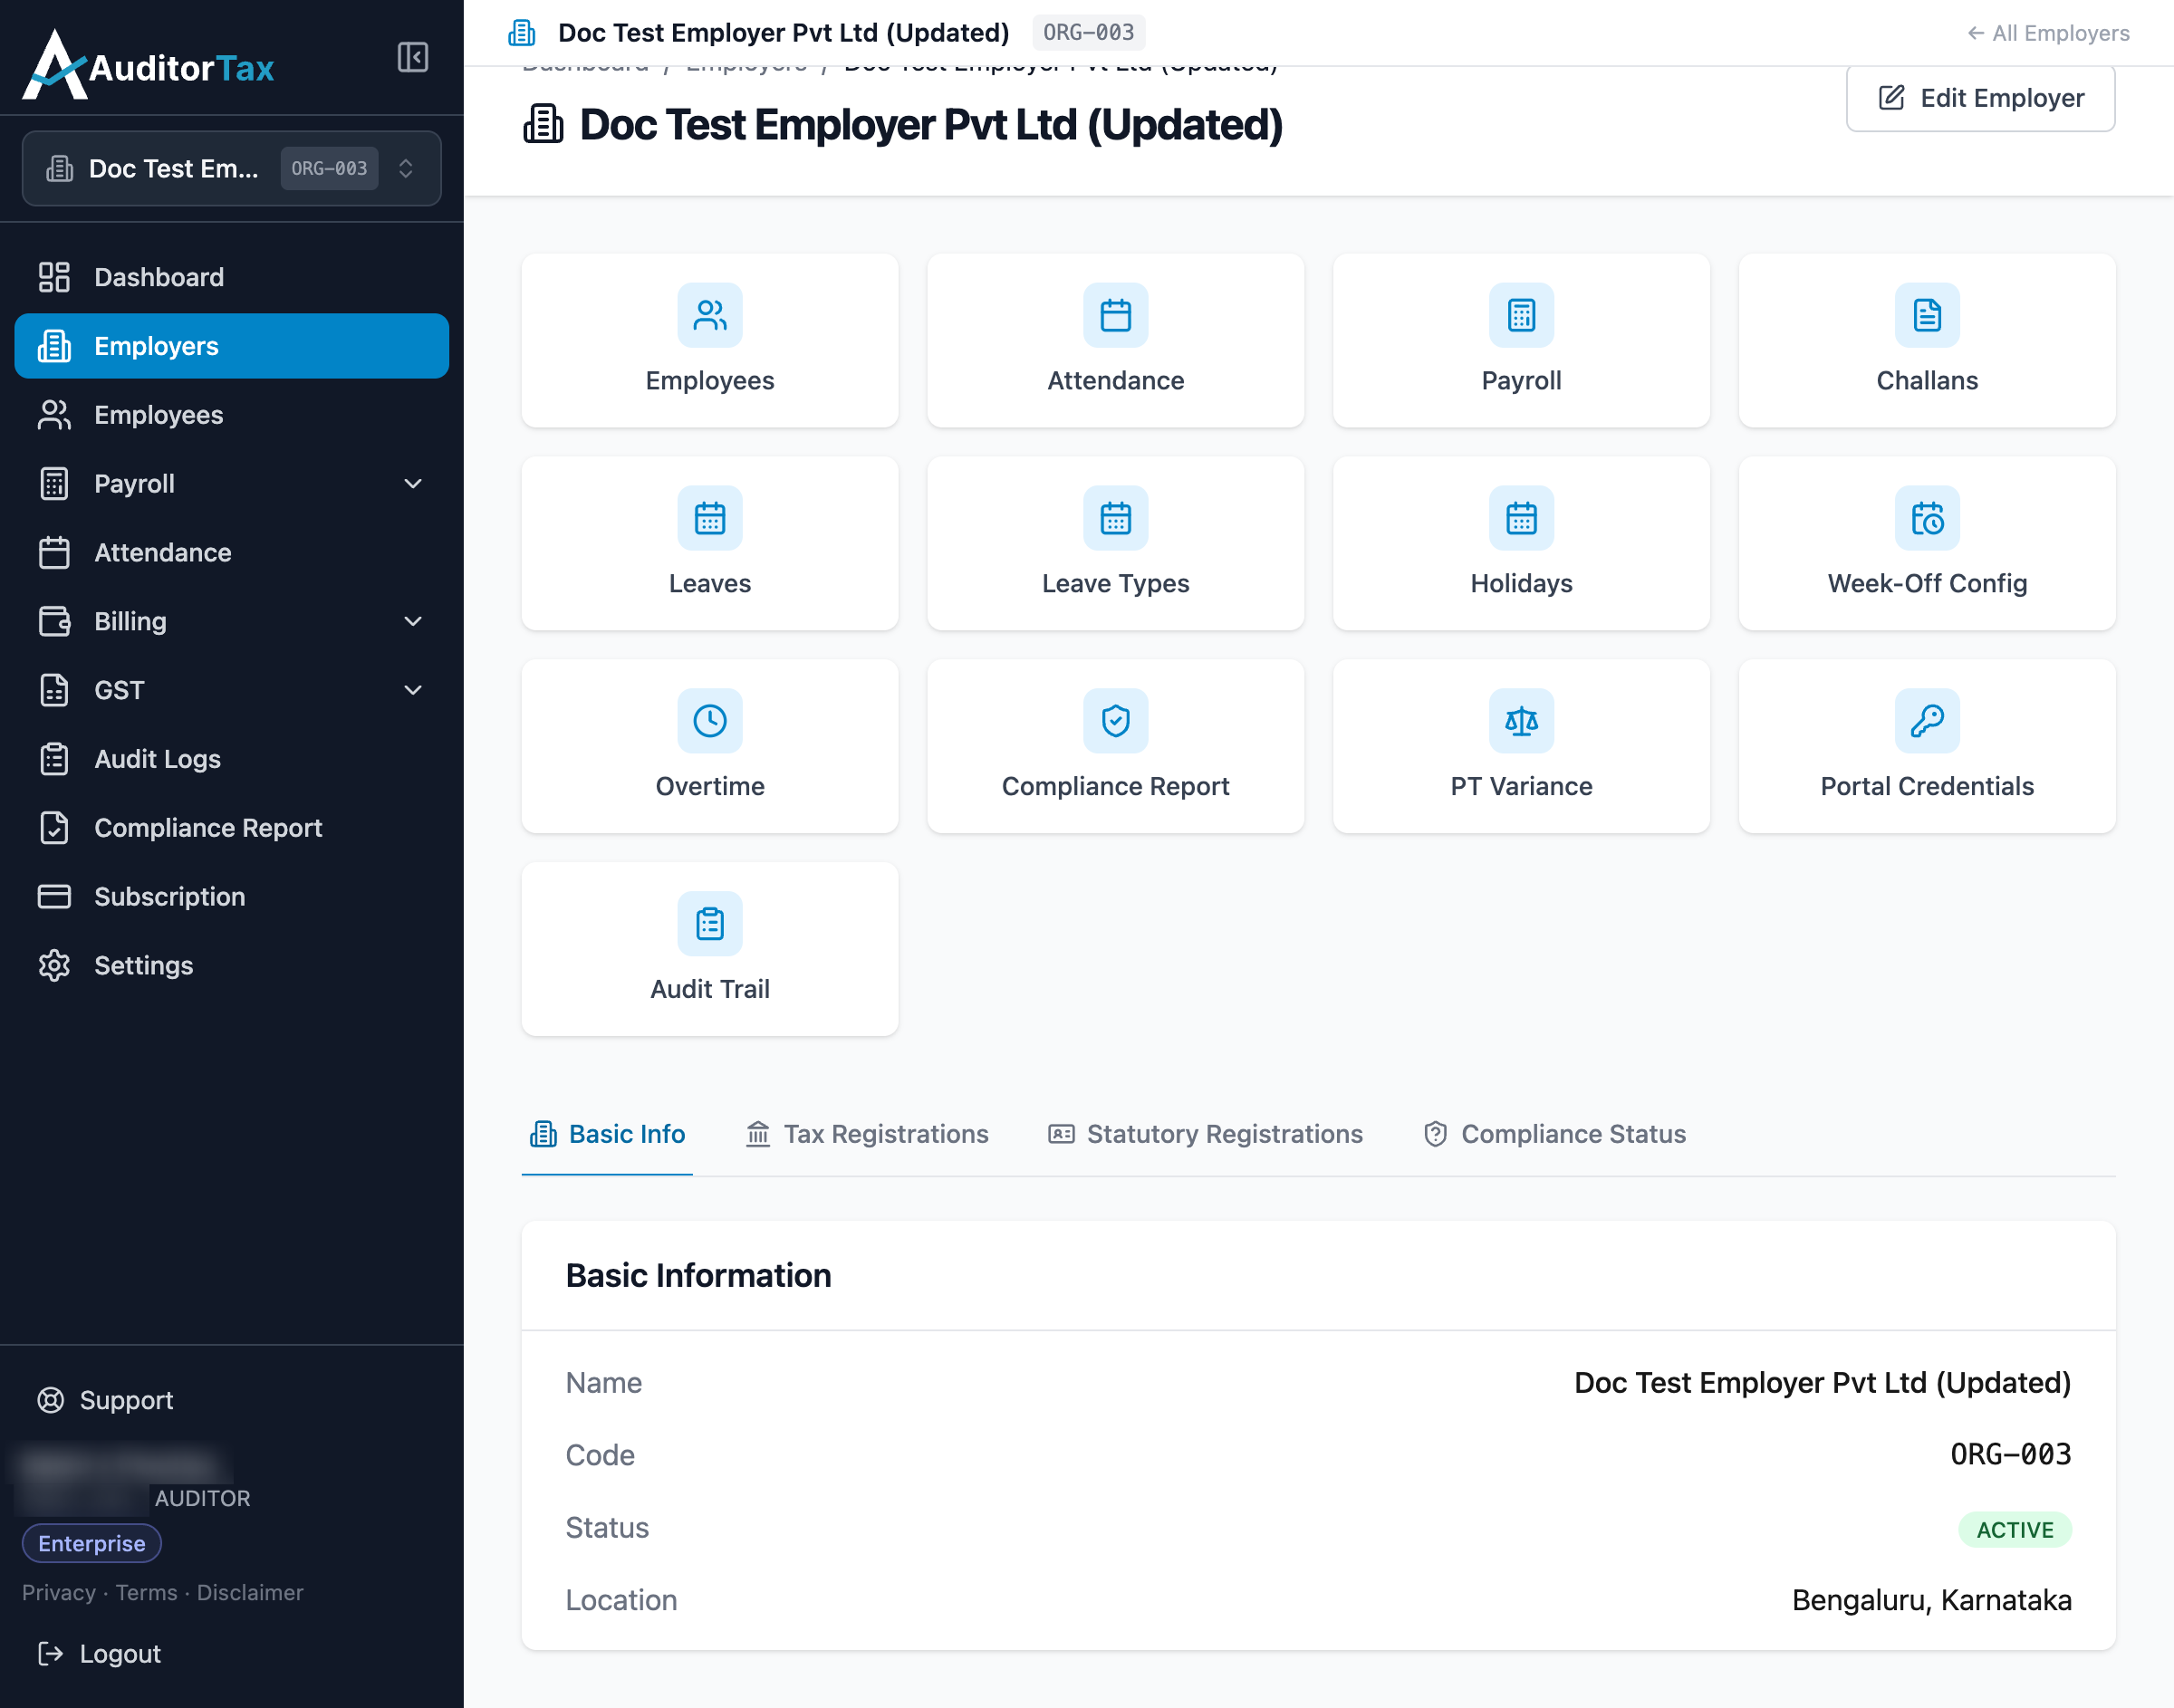Click the Enterprise plan badge
This screenshot has height=1708, width=2174.
91,1544
